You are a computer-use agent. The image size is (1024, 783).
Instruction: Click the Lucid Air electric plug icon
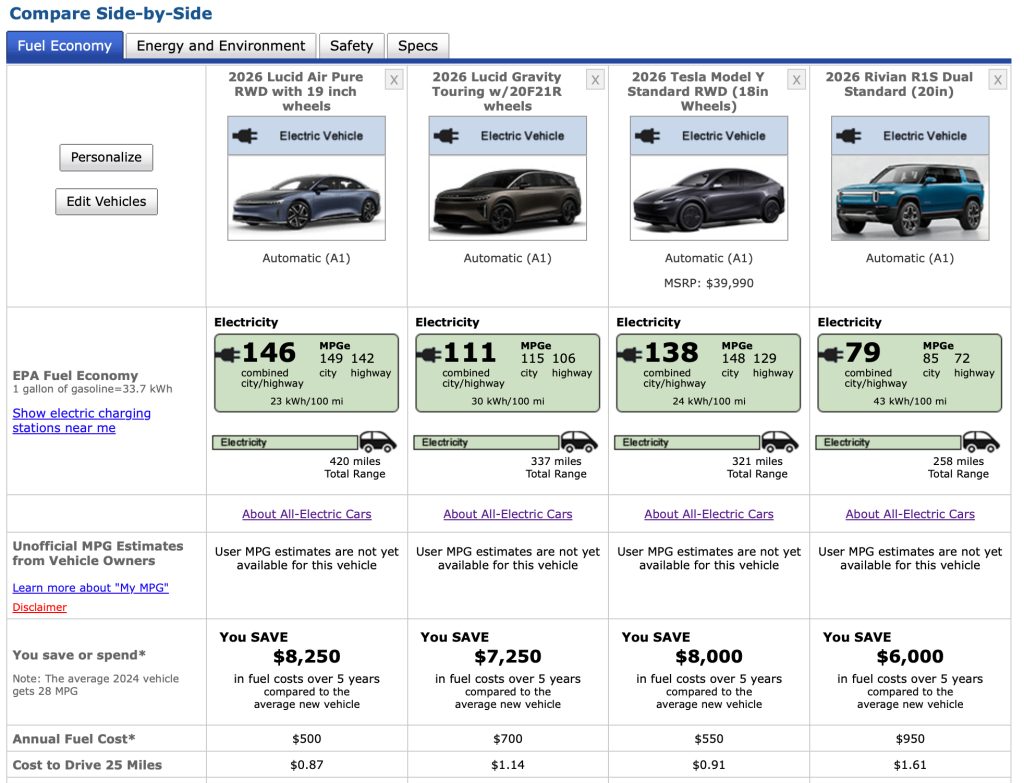(x=244, y=136)
